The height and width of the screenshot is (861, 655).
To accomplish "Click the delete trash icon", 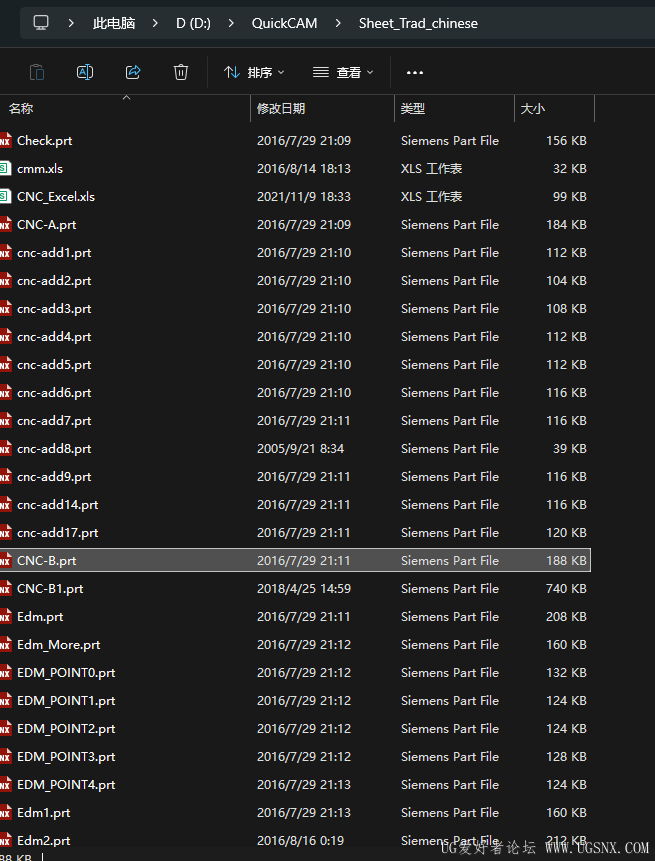I will (181, 72).
